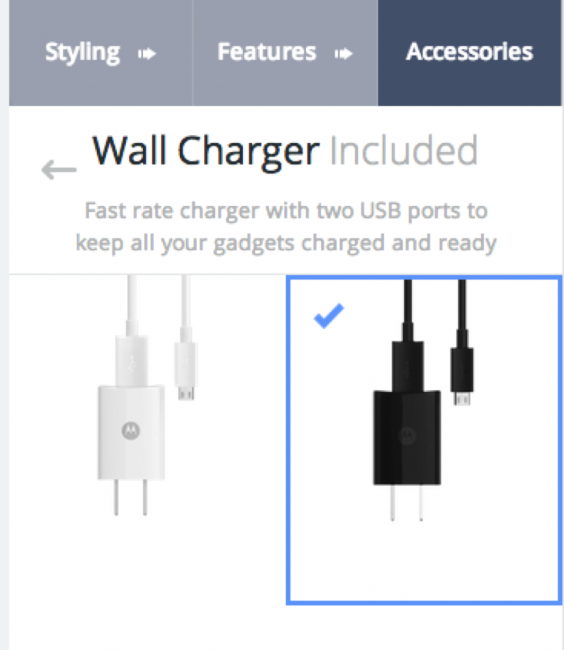This screenshot has height=650, width=564.
Task: Click the Motorola logo on black charger
Action: click(x=407, y=435)
